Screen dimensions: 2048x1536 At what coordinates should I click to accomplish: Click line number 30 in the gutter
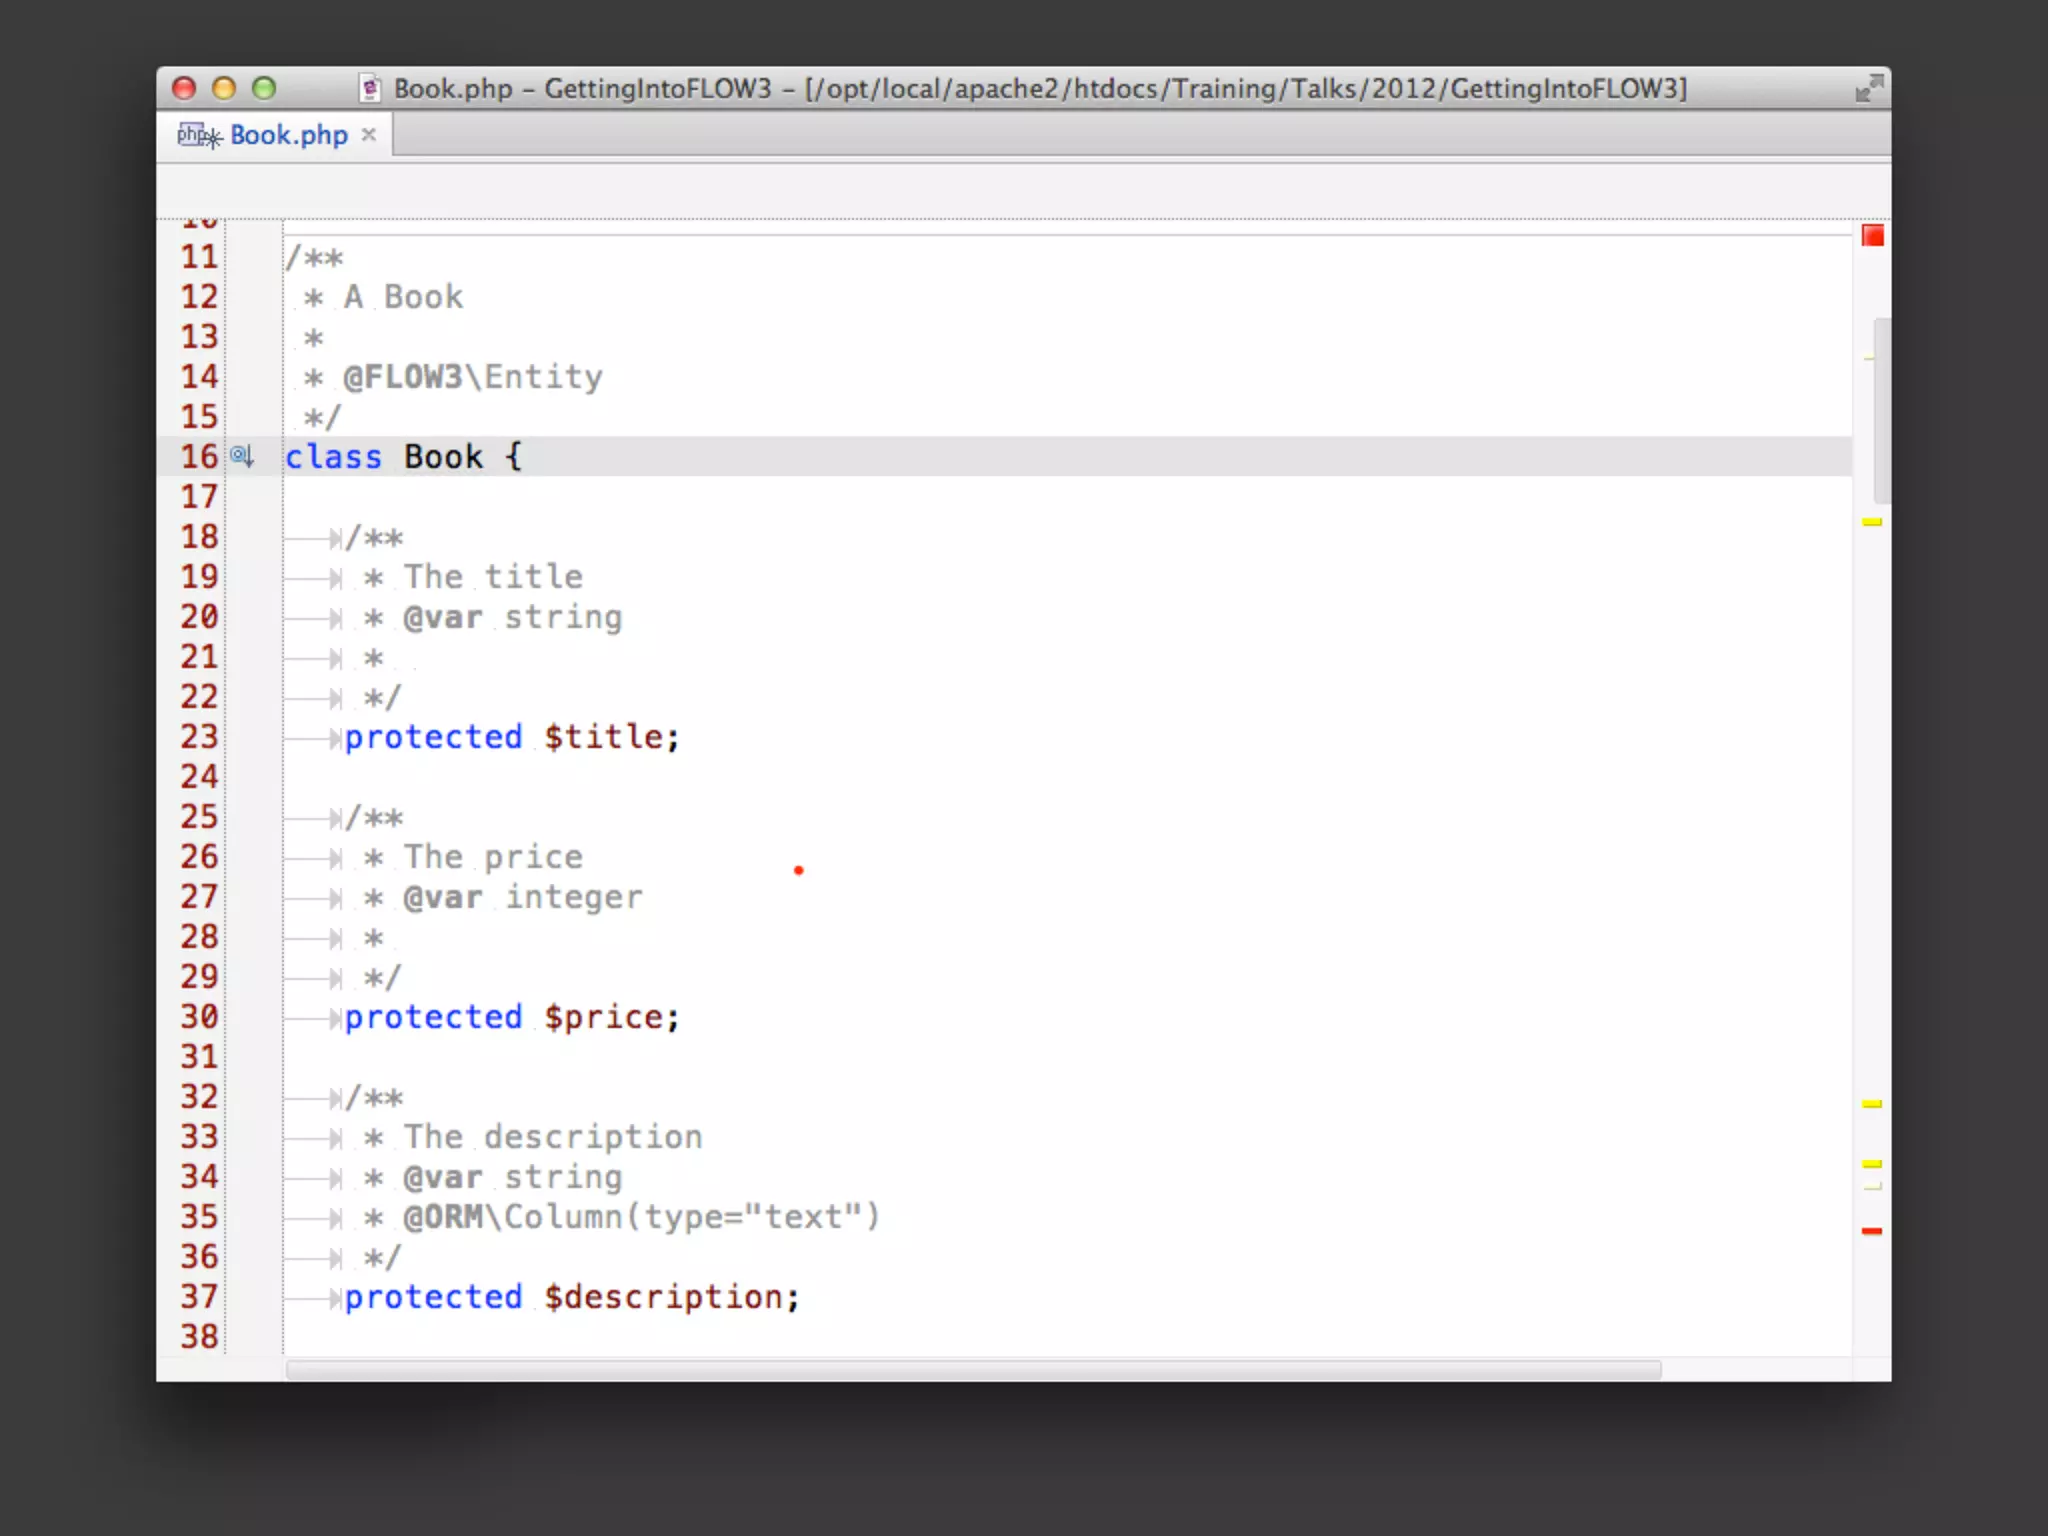198,1017
